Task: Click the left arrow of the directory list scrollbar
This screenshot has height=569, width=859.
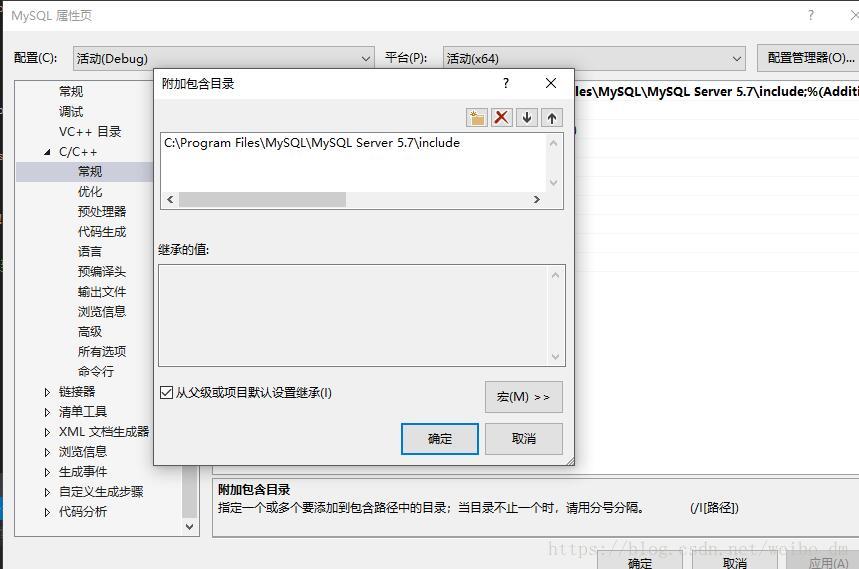Action: 170,199
